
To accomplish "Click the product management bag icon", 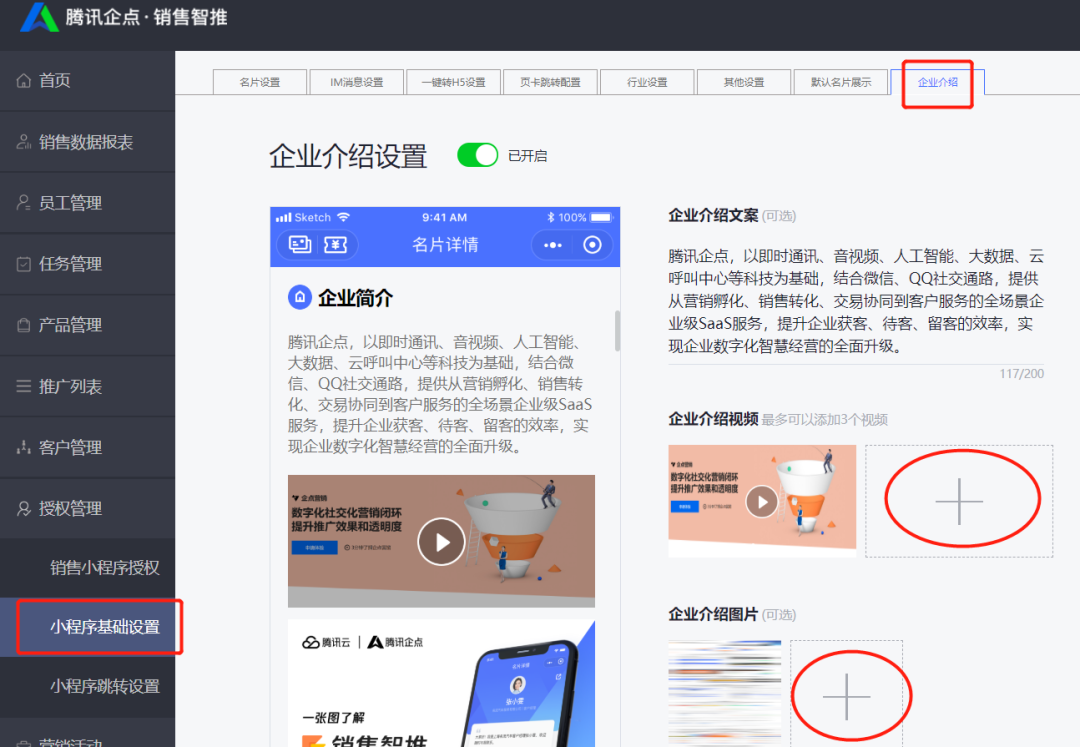I will tap(23, 325).
